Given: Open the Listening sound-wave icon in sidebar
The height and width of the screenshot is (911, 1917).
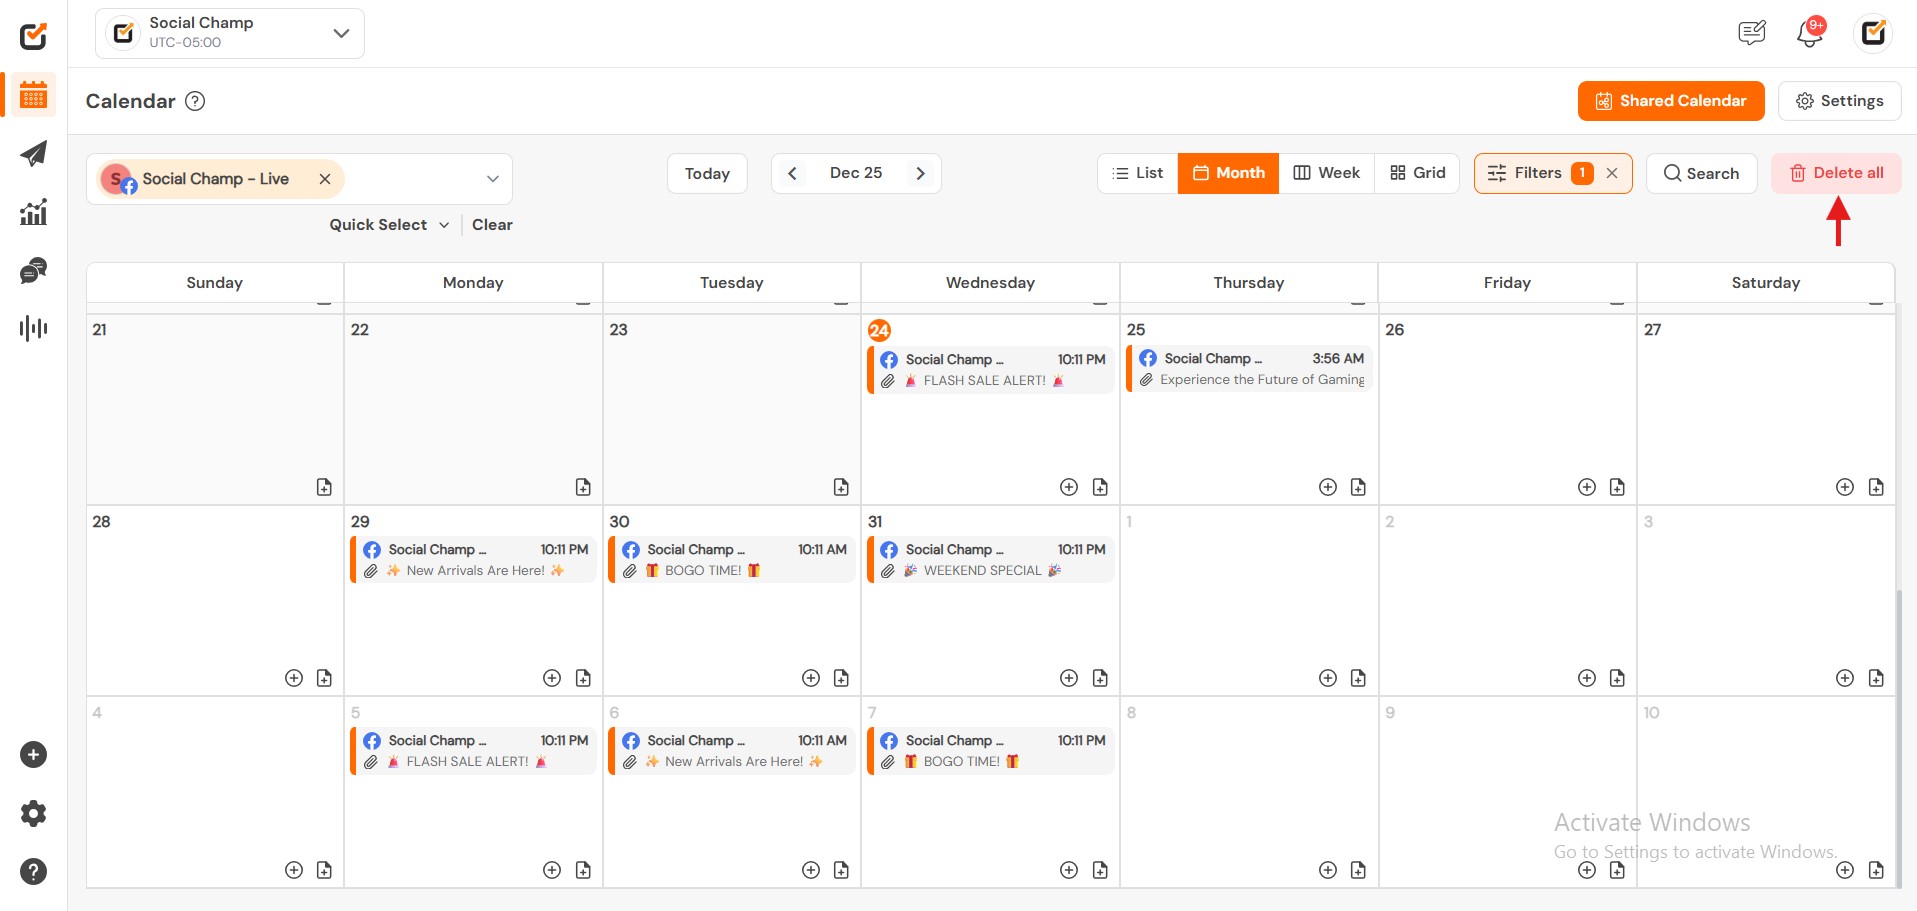Looking at the screenshot, I should click(x=33, y=328).
